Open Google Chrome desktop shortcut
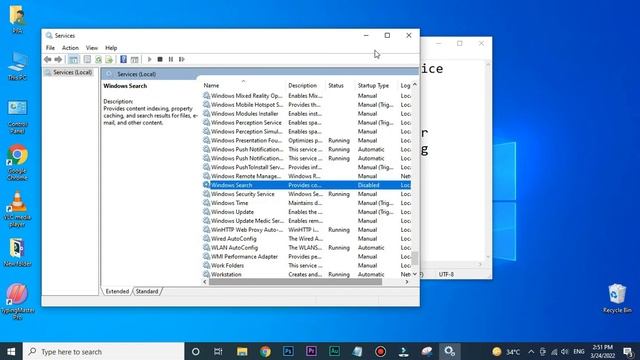This screenshot has width=640, height=360. pyautogui.click(x=18, y=162)
